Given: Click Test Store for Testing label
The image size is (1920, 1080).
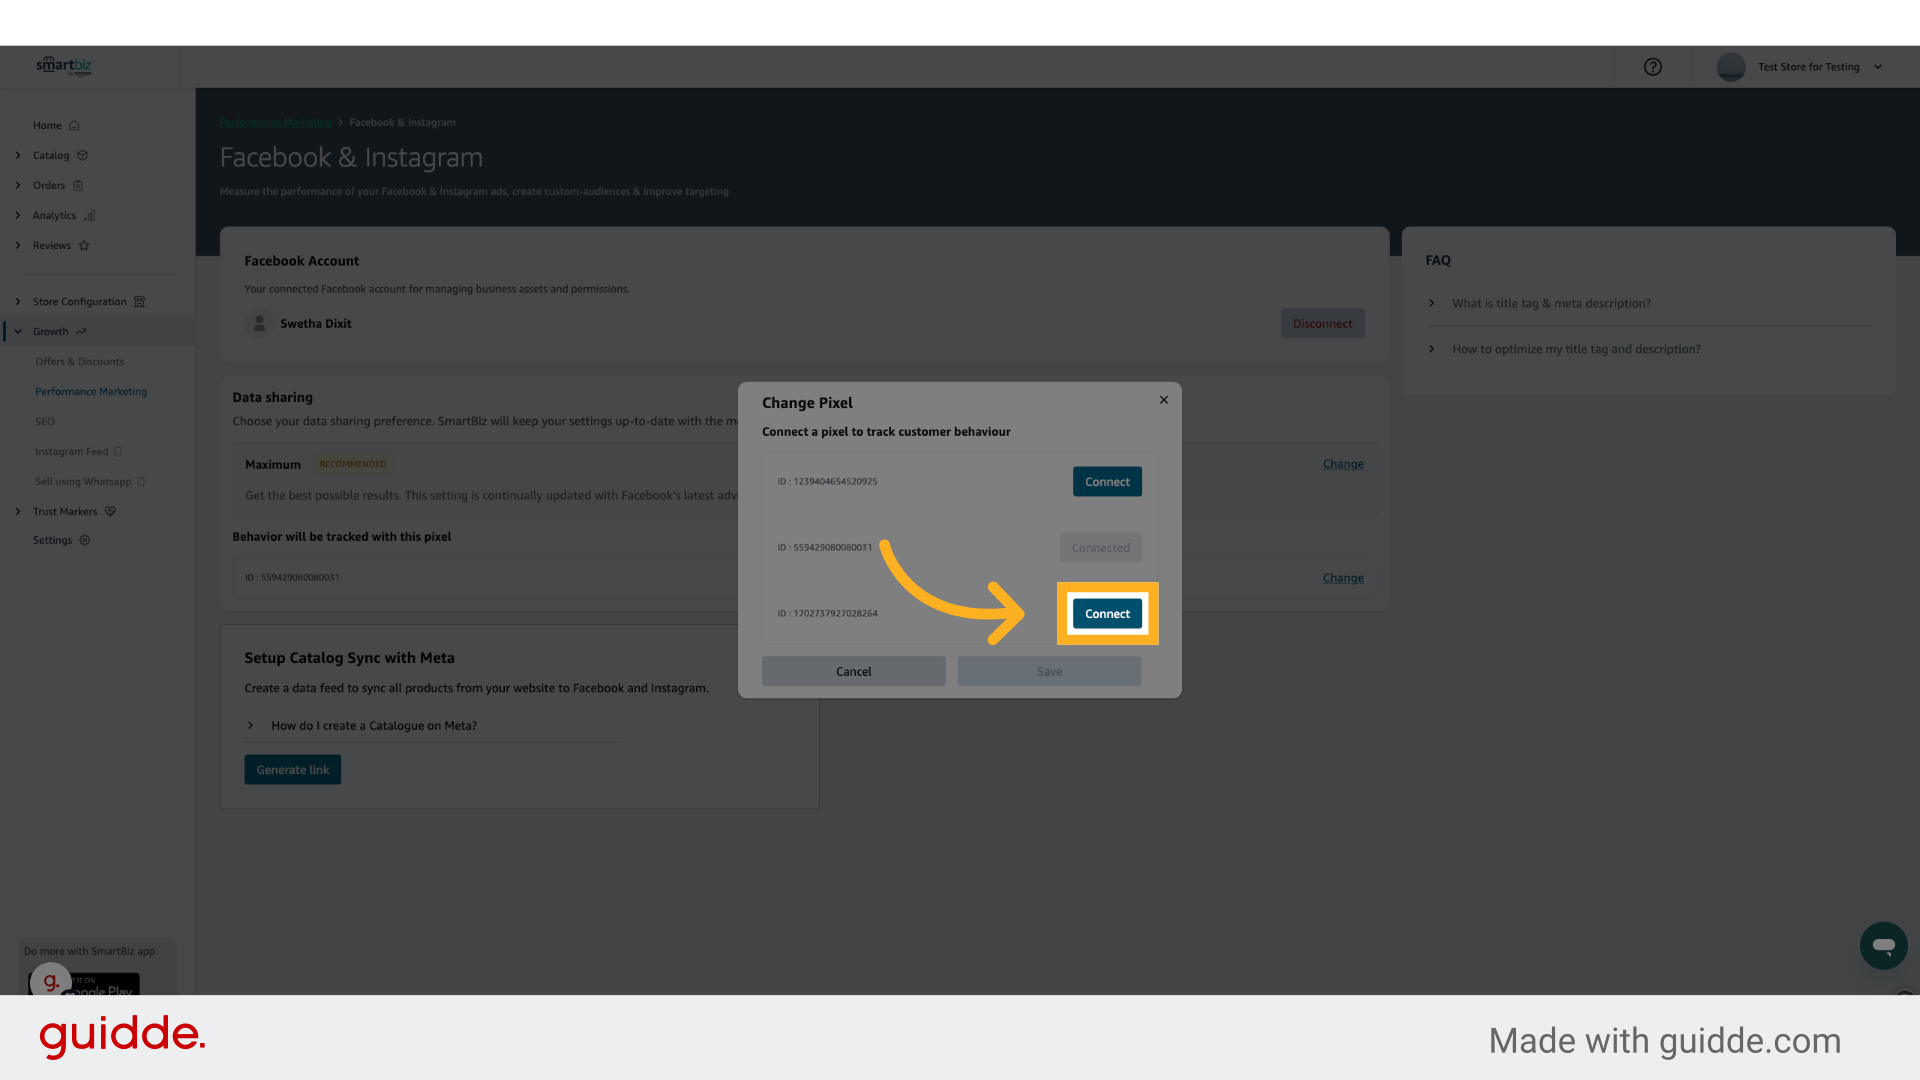Looking at the screenshot, I should pos(1808,67).
